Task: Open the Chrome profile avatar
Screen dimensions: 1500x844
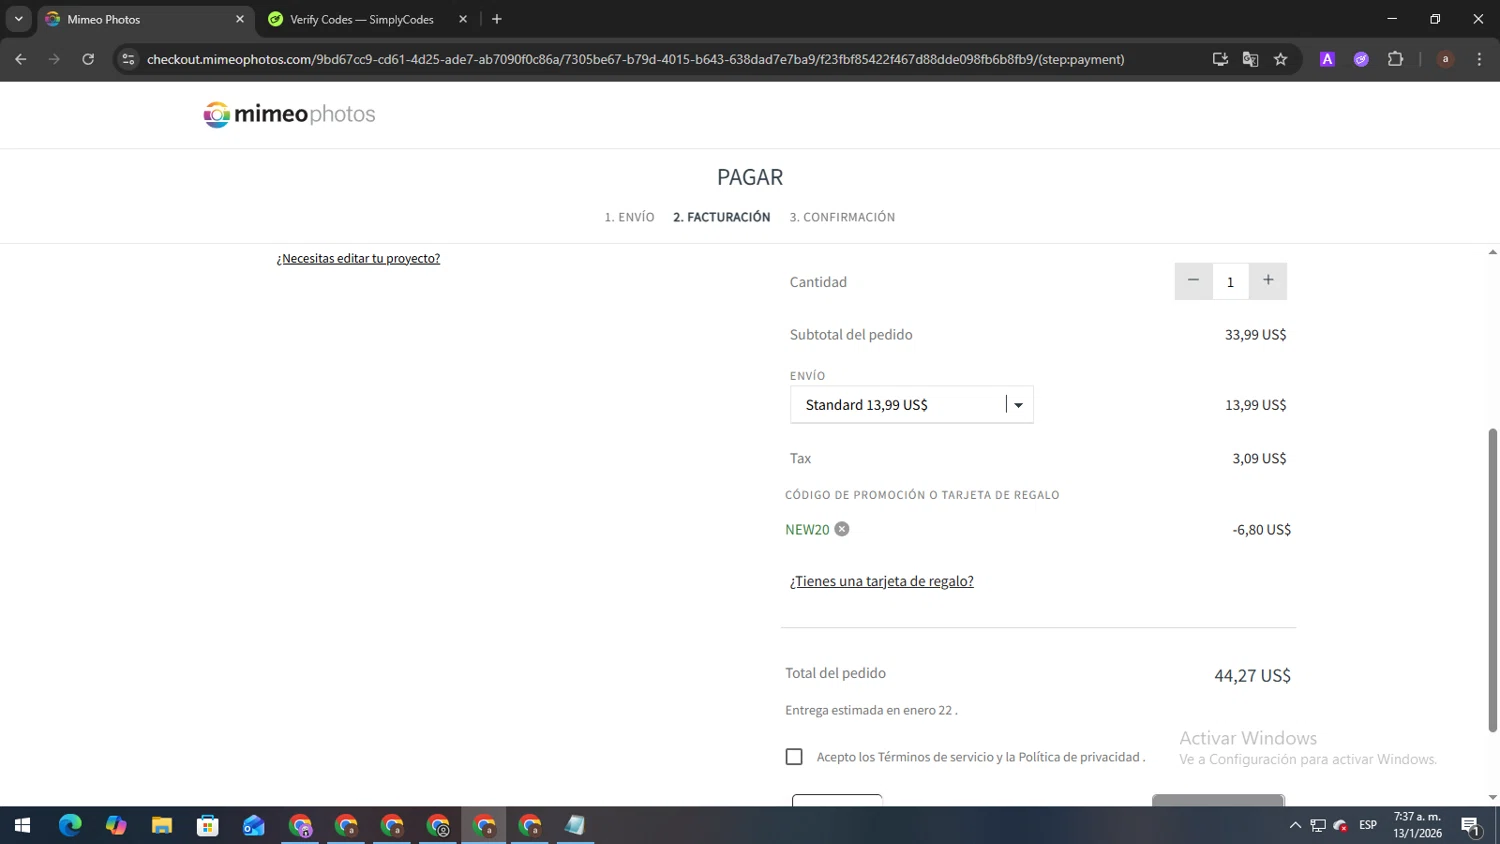Action: point(1445,59)
